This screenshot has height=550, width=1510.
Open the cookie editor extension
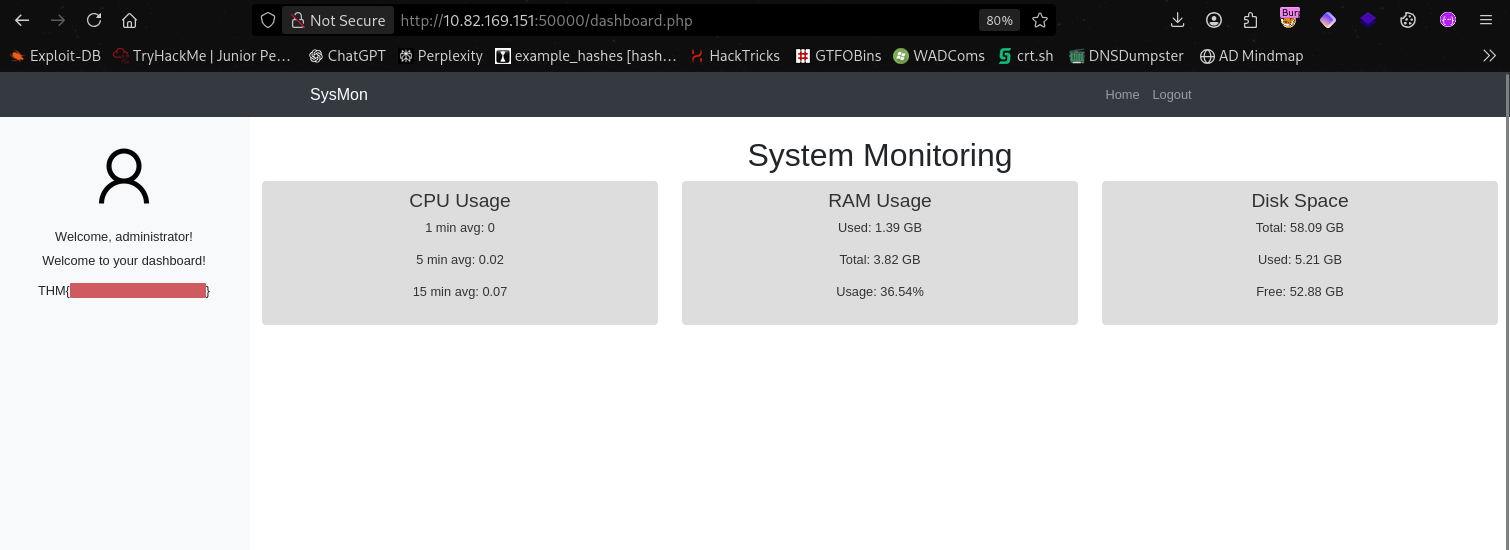[1408, 20]
